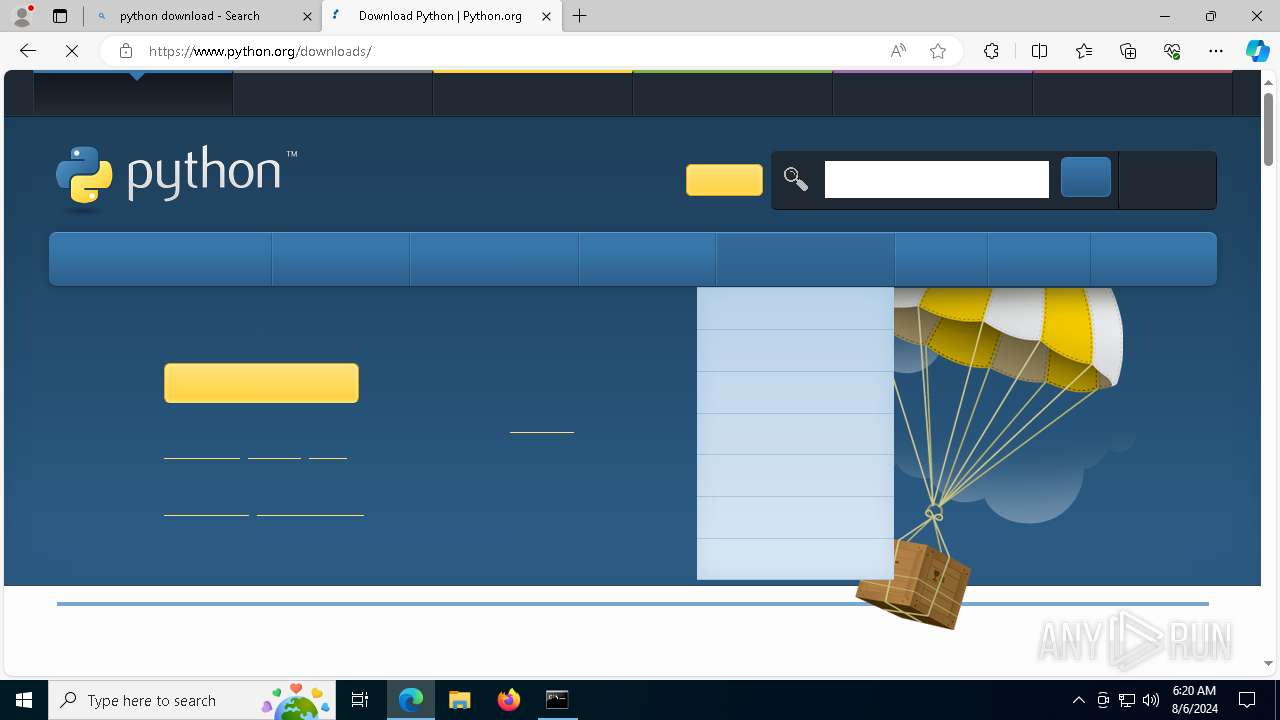Open the Windows Start menu

[x=24, y=700]
